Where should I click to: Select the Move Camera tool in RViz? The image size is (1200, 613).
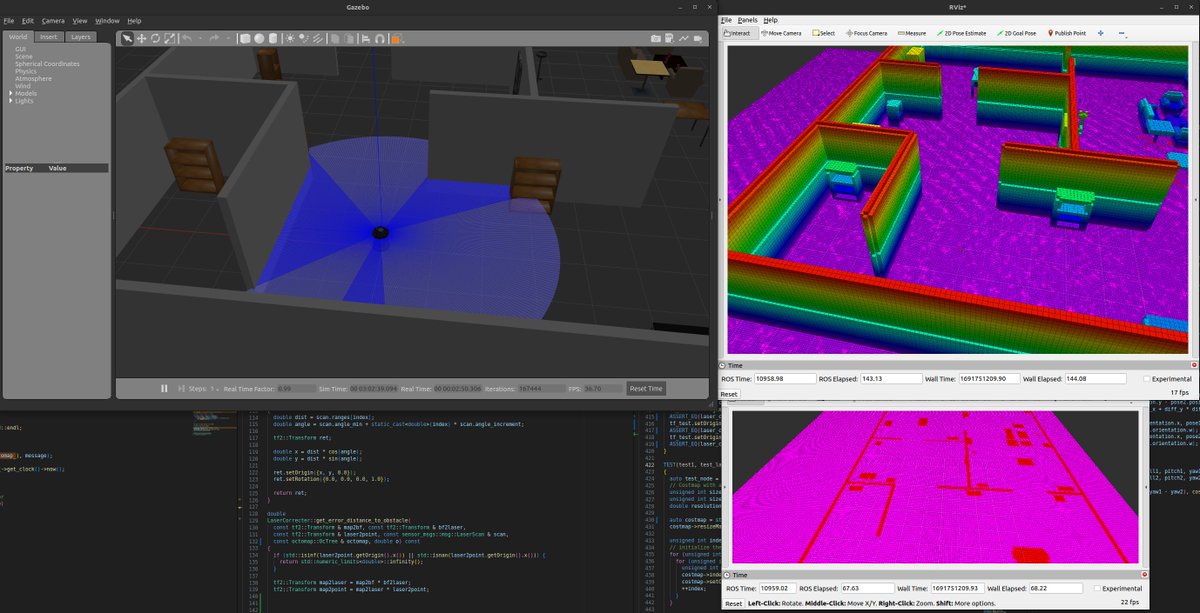pos(780,33)
